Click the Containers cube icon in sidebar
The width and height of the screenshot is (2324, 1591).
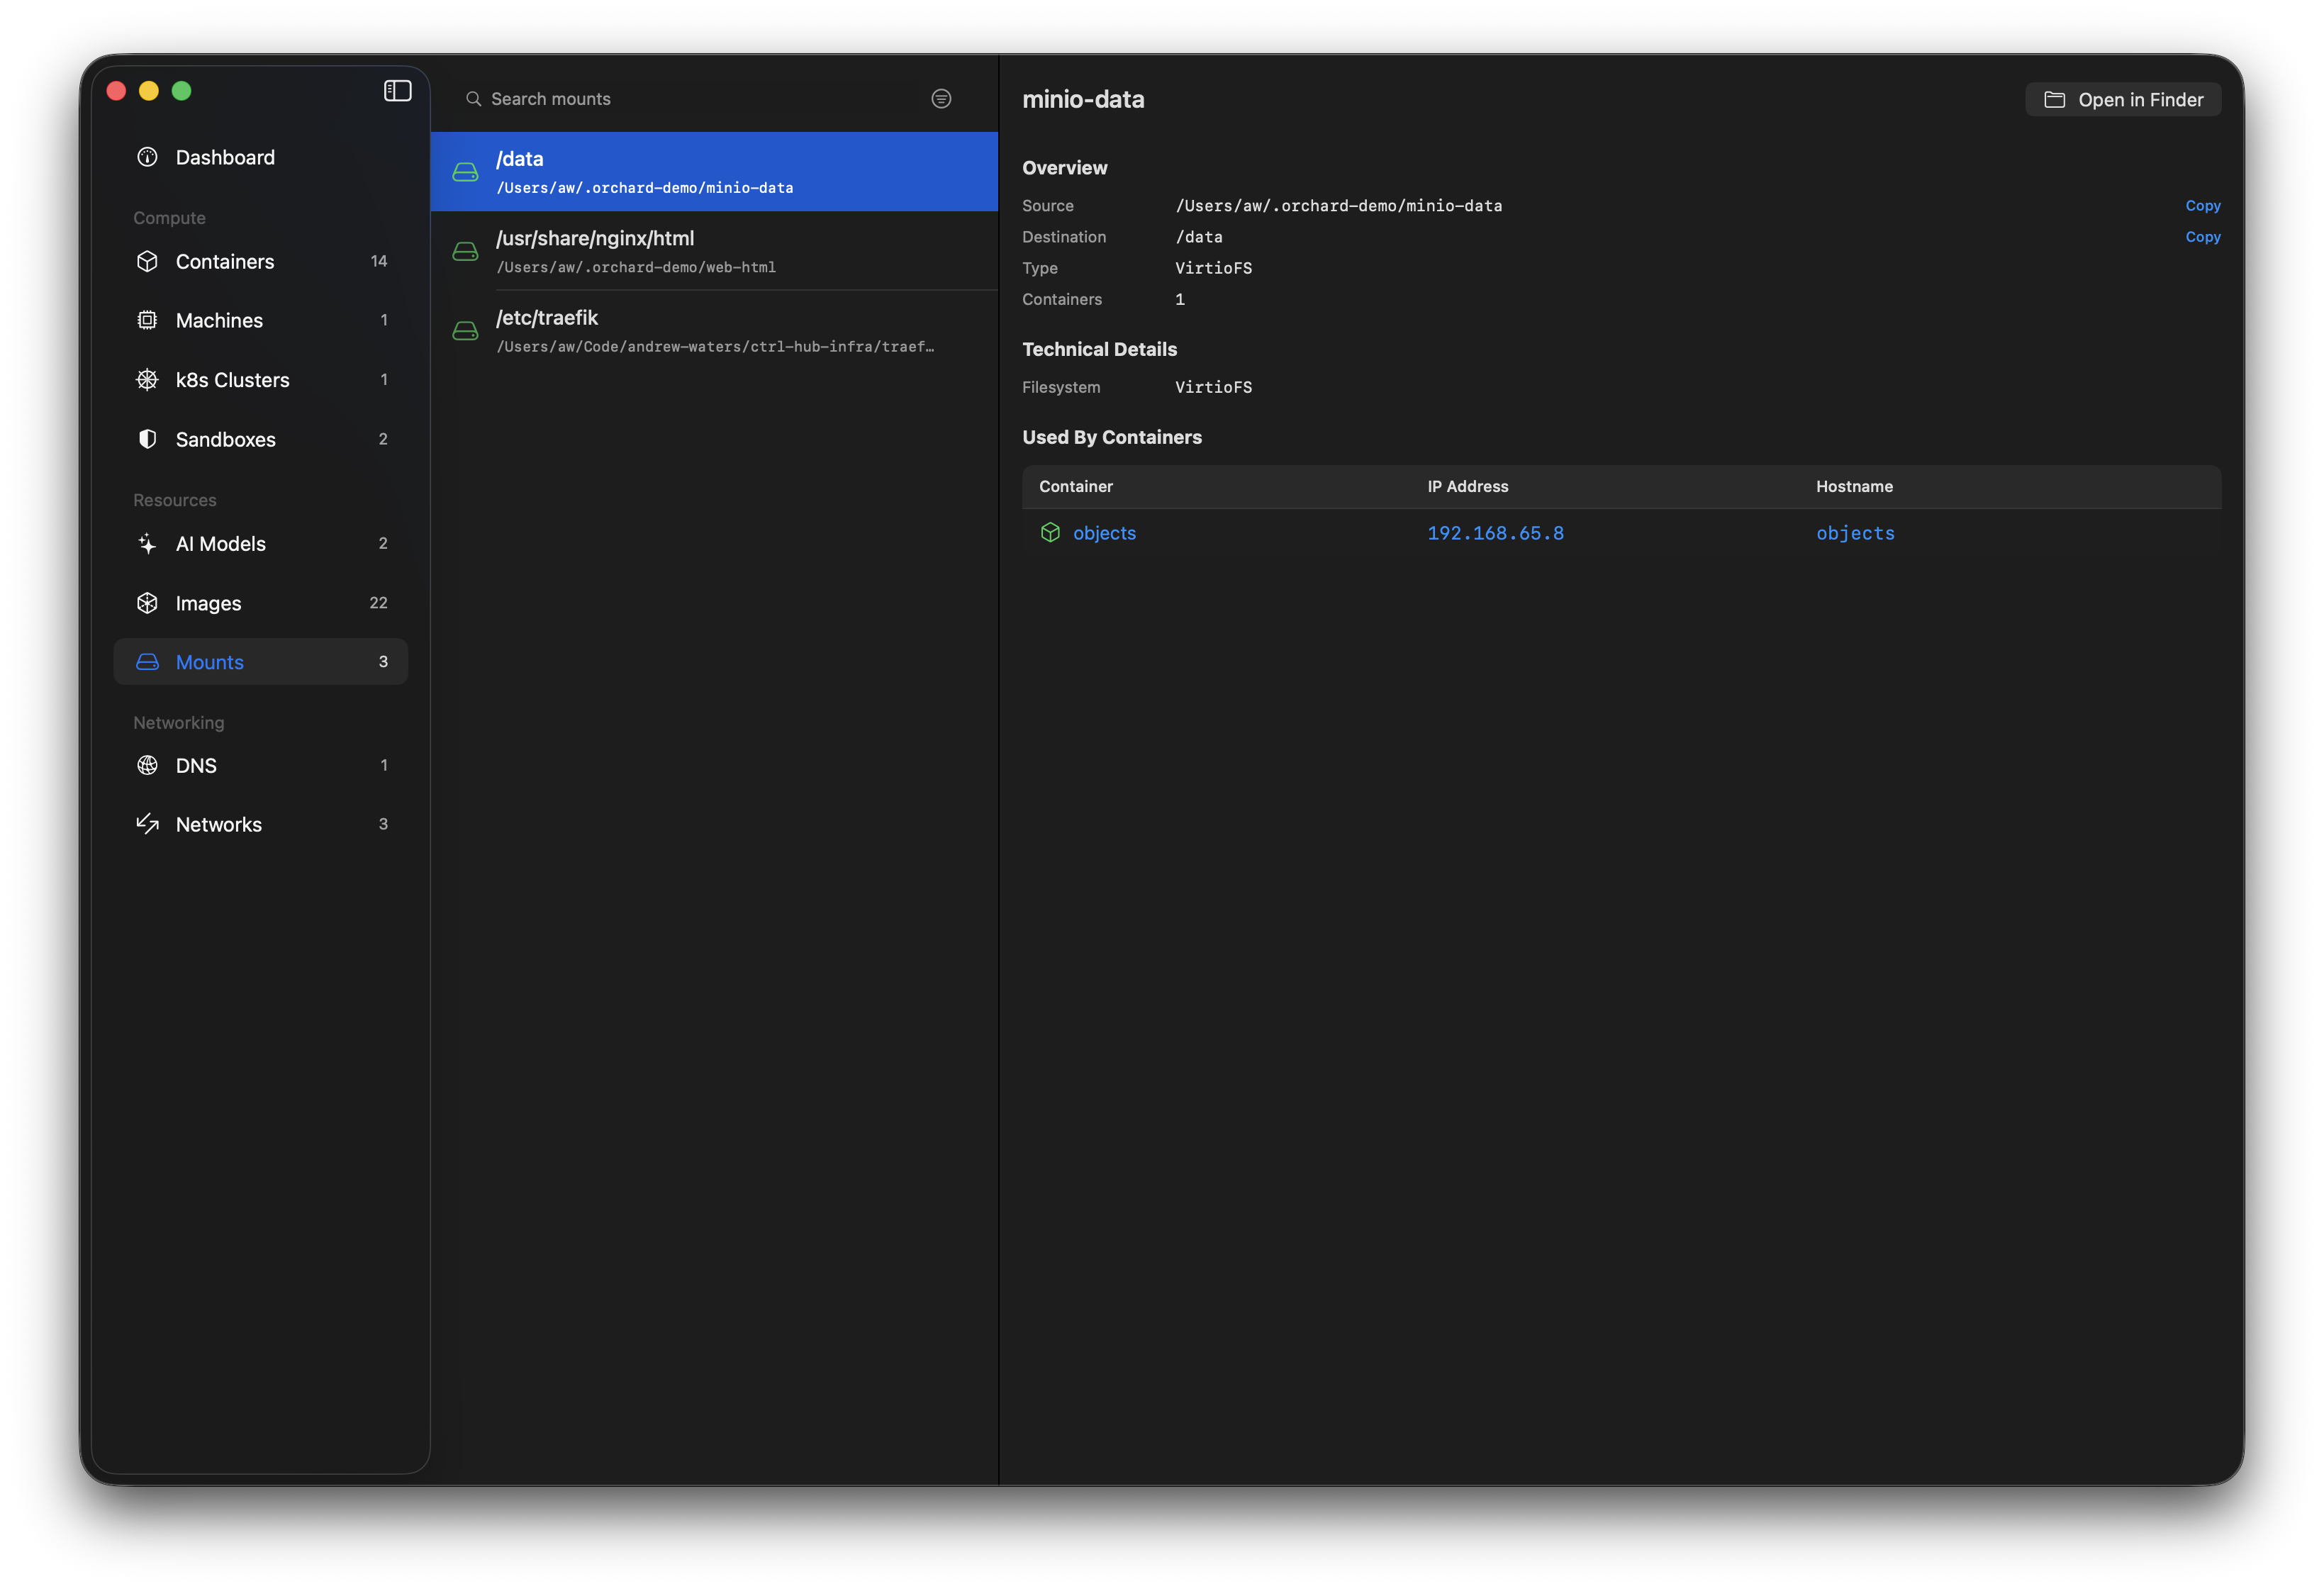(147, 261)
